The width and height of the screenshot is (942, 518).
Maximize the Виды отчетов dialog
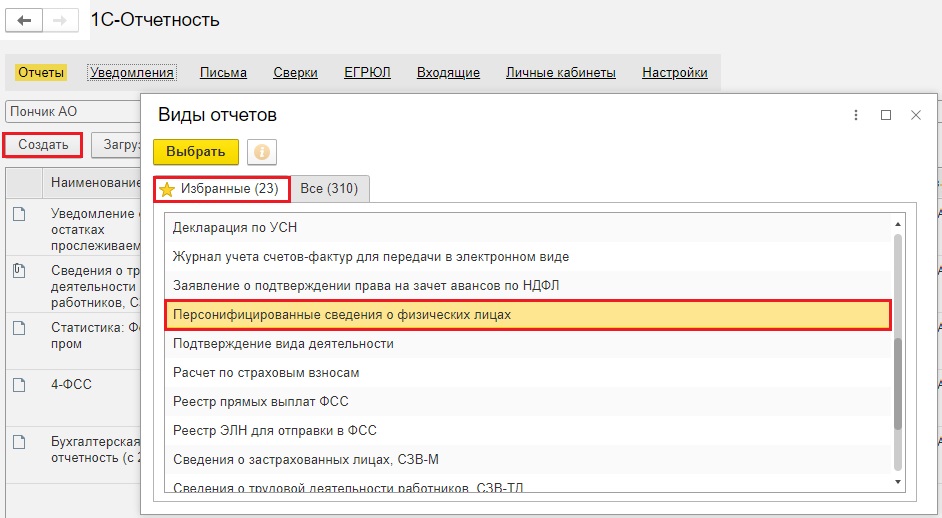(x=886, y=115)
